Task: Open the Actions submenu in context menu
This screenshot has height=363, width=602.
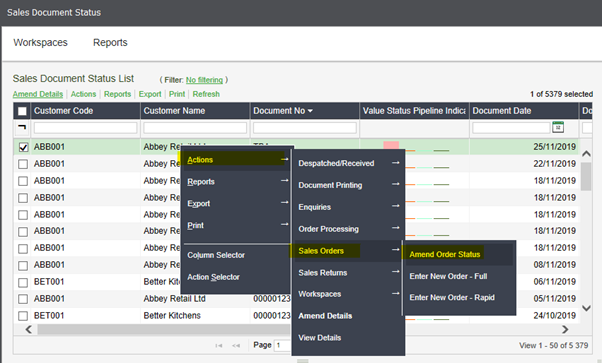Action: pyautogui.click(x=236, y=160)
